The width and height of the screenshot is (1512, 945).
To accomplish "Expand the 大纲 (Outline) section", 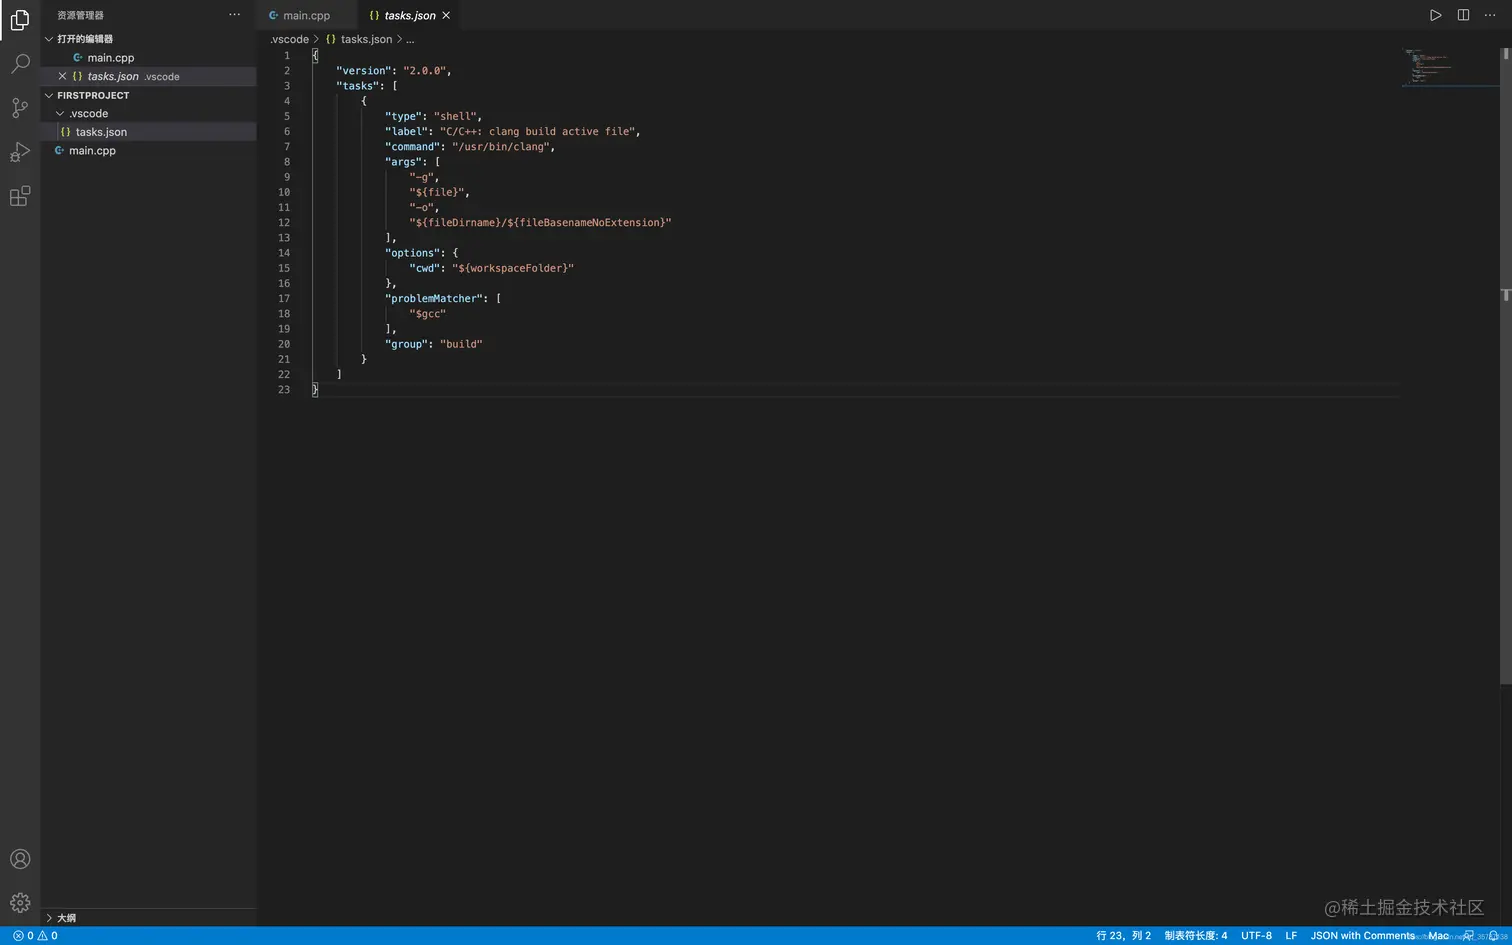I will click(x=66, y=917).
